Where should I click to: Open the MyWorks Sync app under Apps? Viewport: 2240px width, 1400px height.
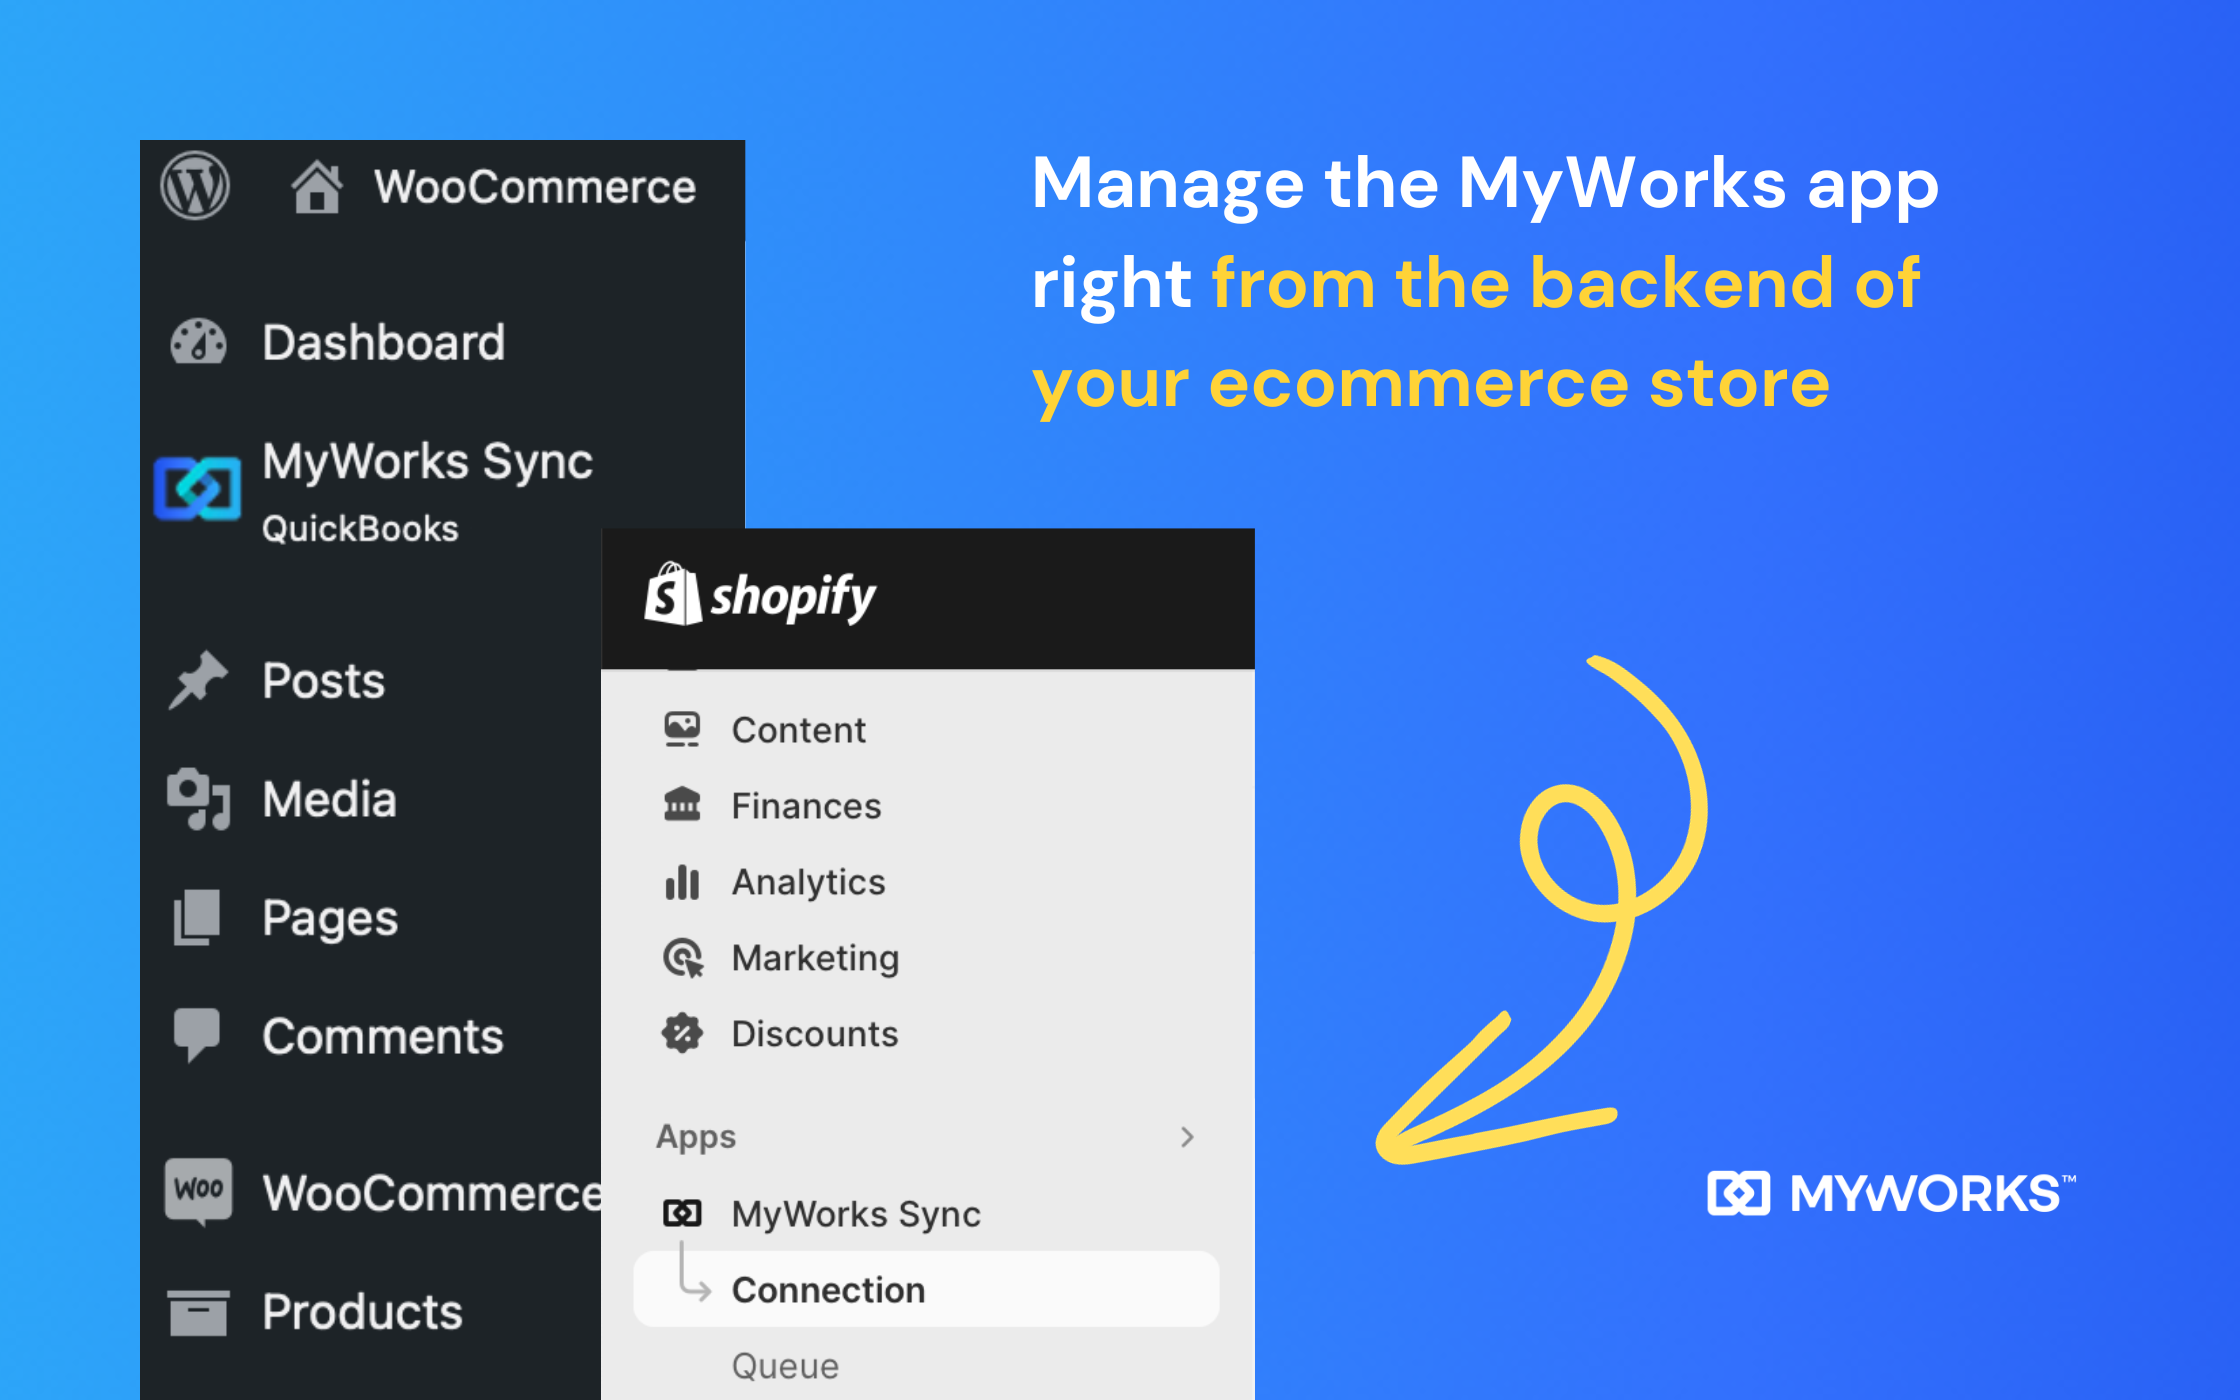[x=855, y=1213]
